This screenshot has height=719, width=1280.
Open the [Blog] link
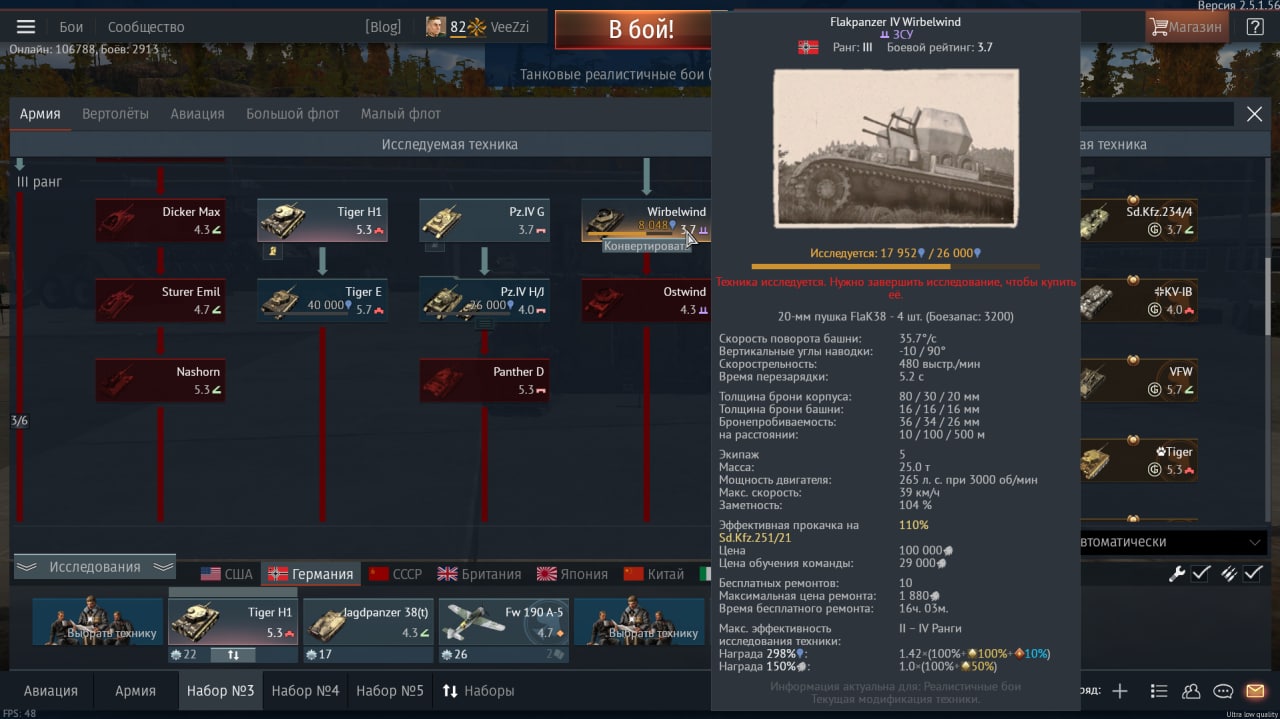pos(383,27)
